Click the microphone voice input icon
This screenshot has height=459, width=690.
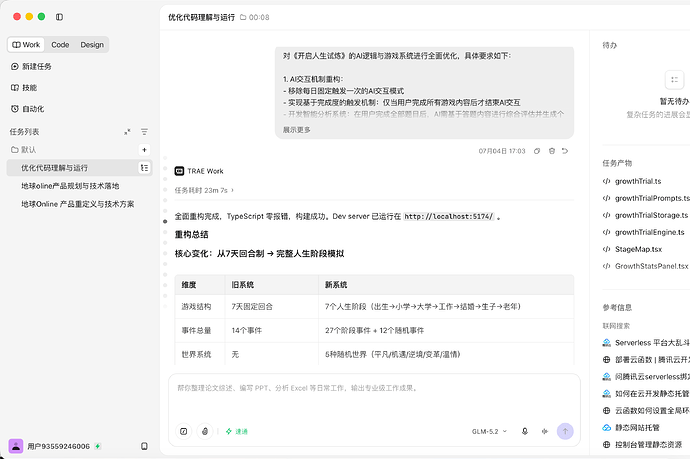tap(525, 431)
